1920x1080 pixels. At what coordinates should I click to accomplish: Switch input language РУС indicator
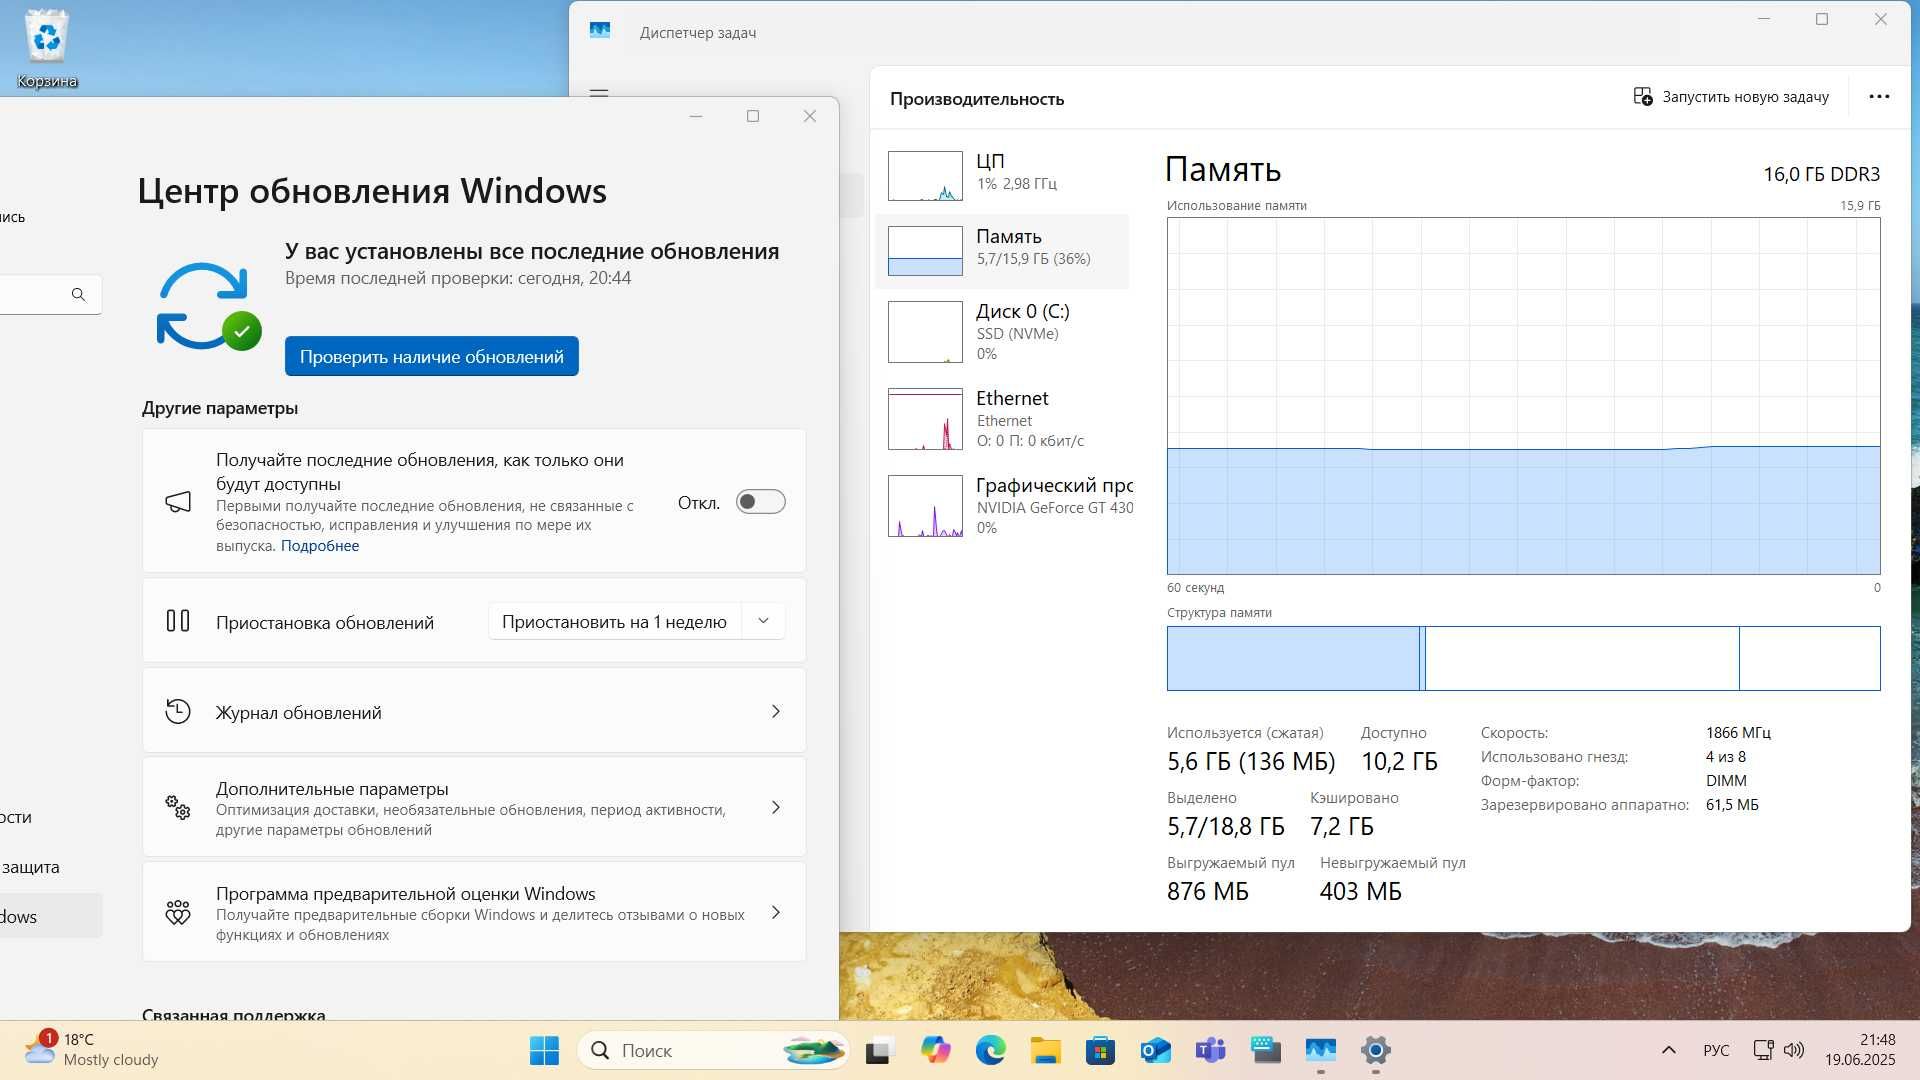[1716, 1050]
